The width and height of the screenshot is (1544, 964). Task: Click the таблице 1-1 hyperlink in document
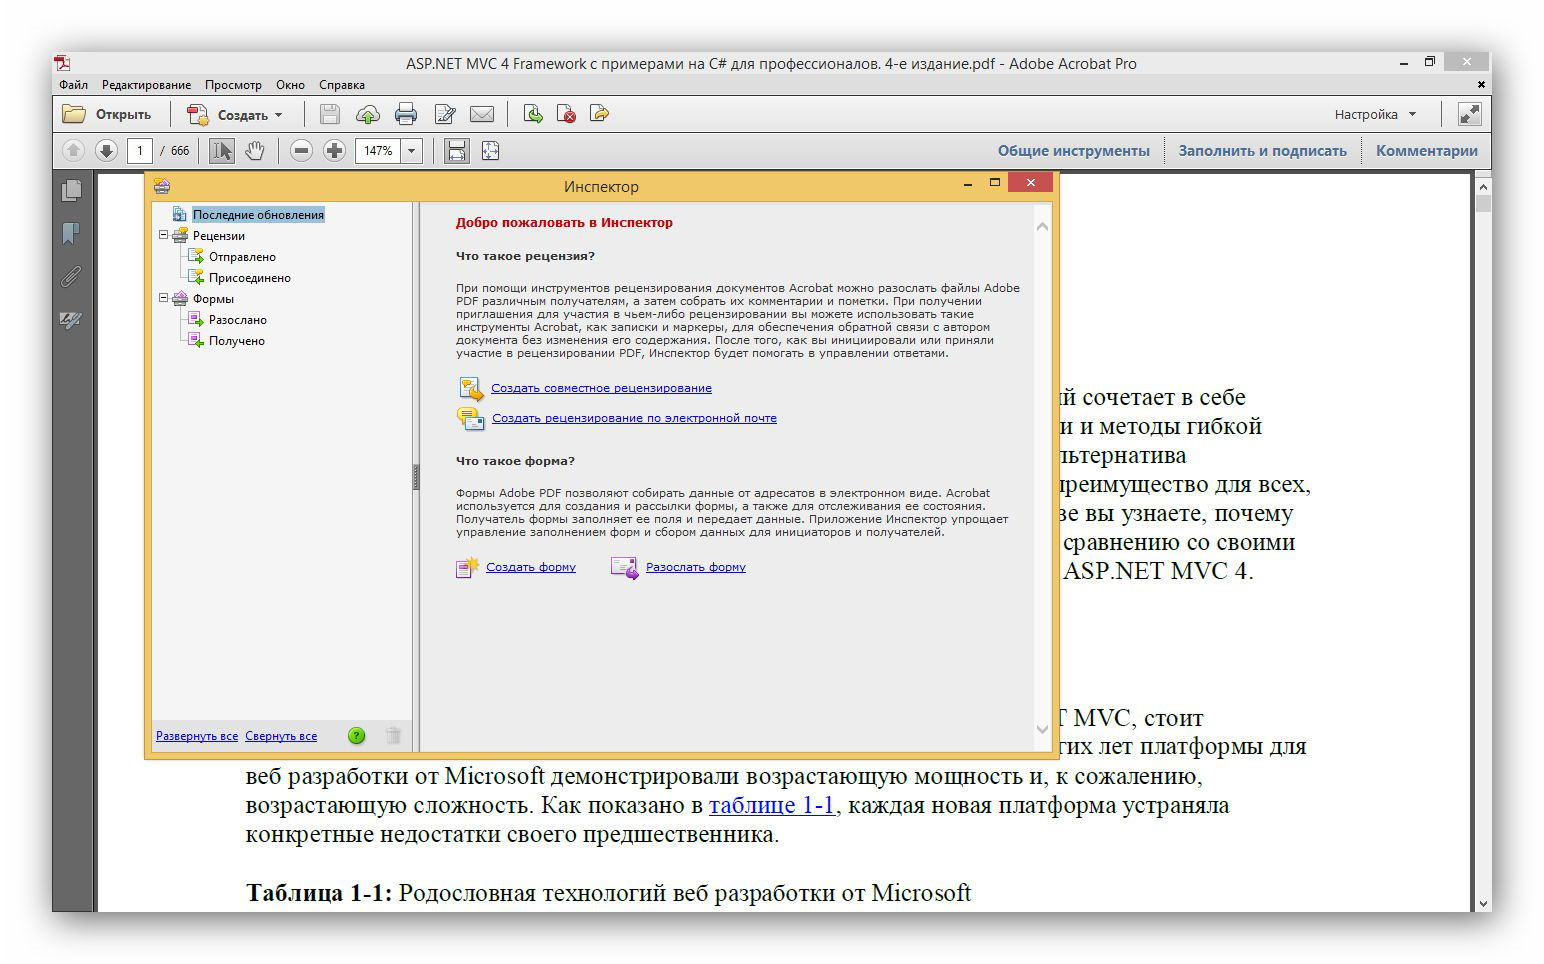click(x=771, y=805)
